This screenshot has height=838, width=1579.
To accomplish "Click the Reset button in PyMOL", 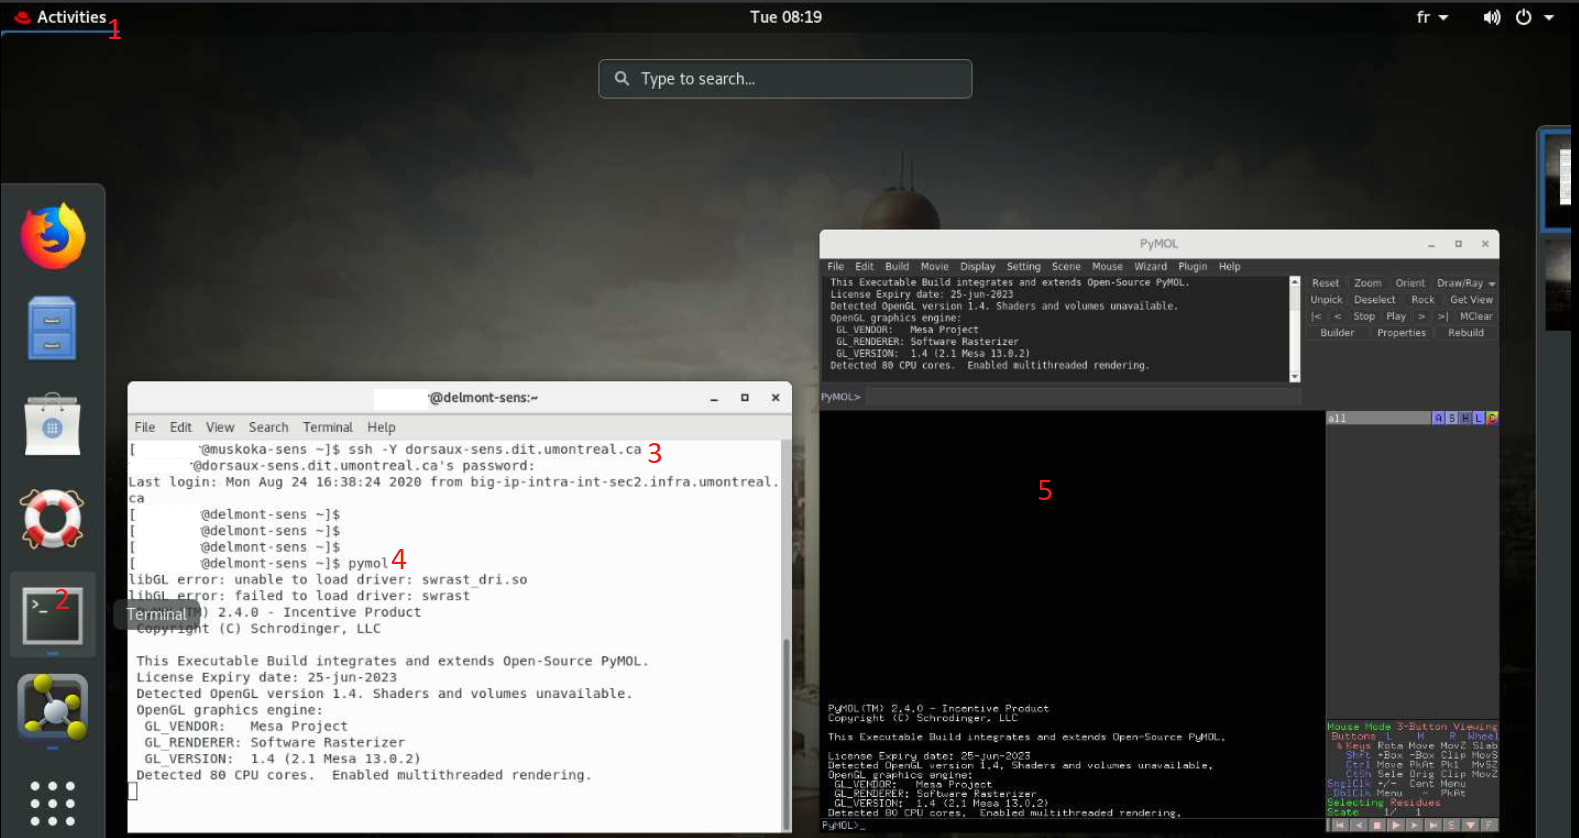I will pos(1325,284).
